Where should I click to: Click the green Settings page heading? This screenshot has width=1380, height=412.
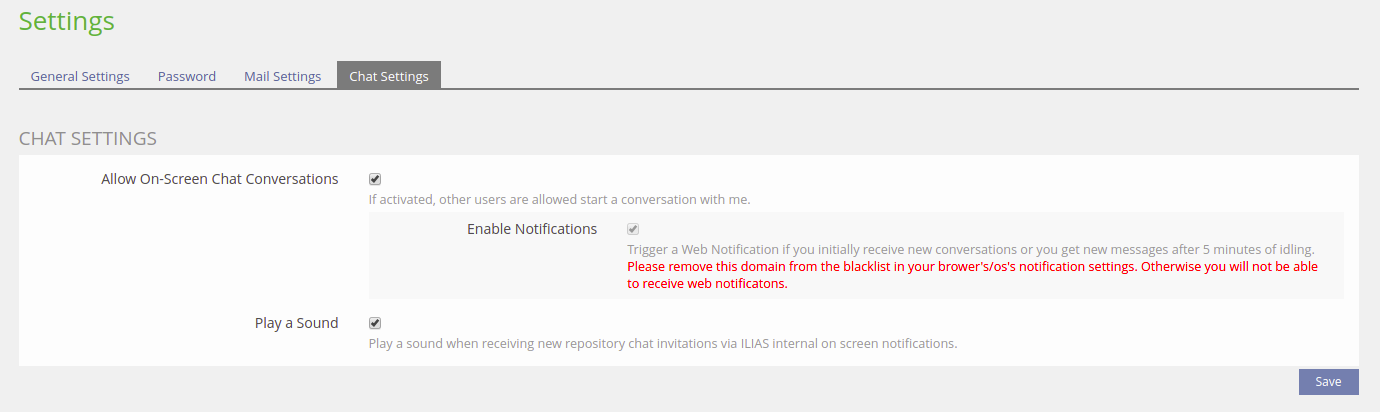pos(67,21)
